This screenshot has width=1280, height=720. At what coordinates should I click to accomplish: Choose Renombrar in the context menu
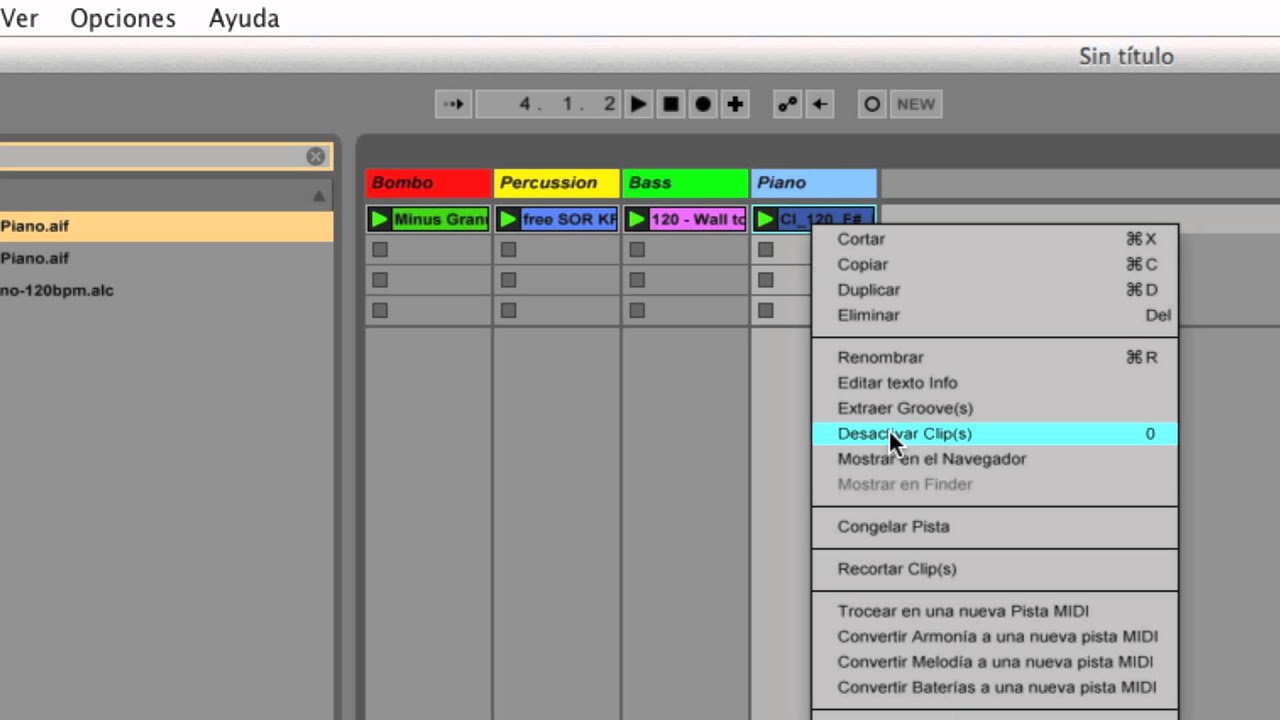coord(994,357)
